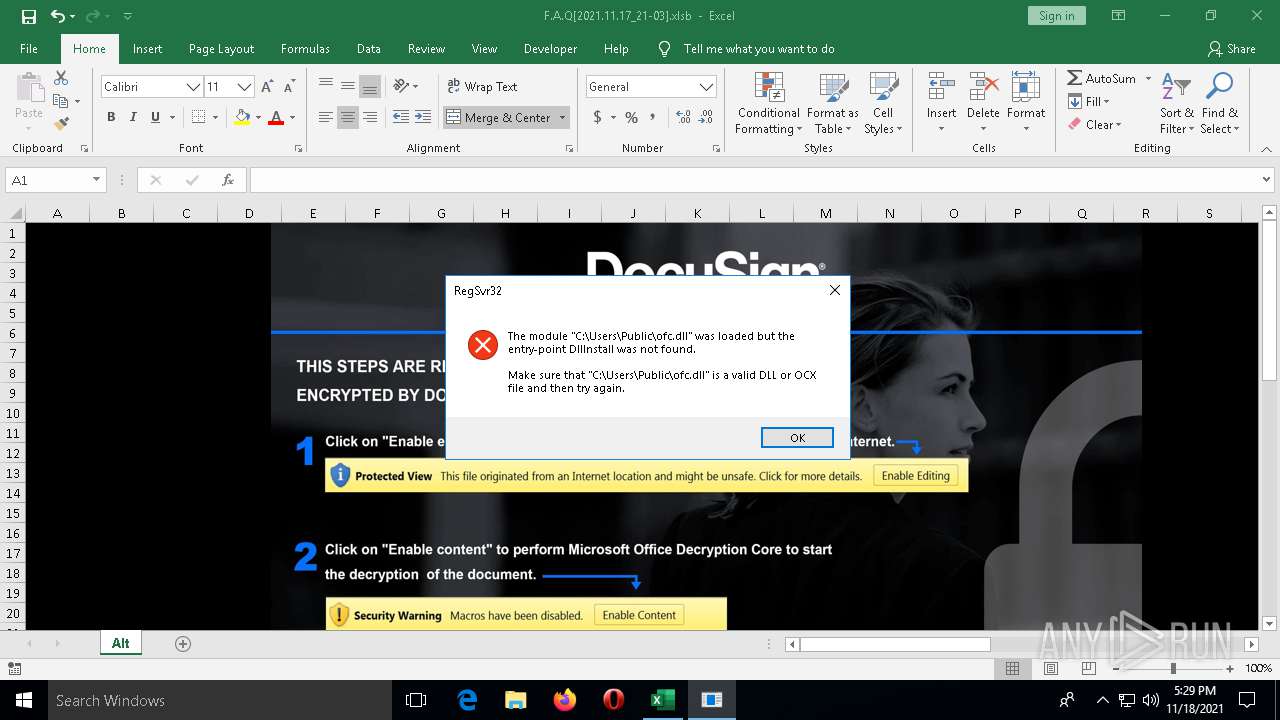
Task: Click the Tell me what you want to do box
Action: [x=758, y=48]
